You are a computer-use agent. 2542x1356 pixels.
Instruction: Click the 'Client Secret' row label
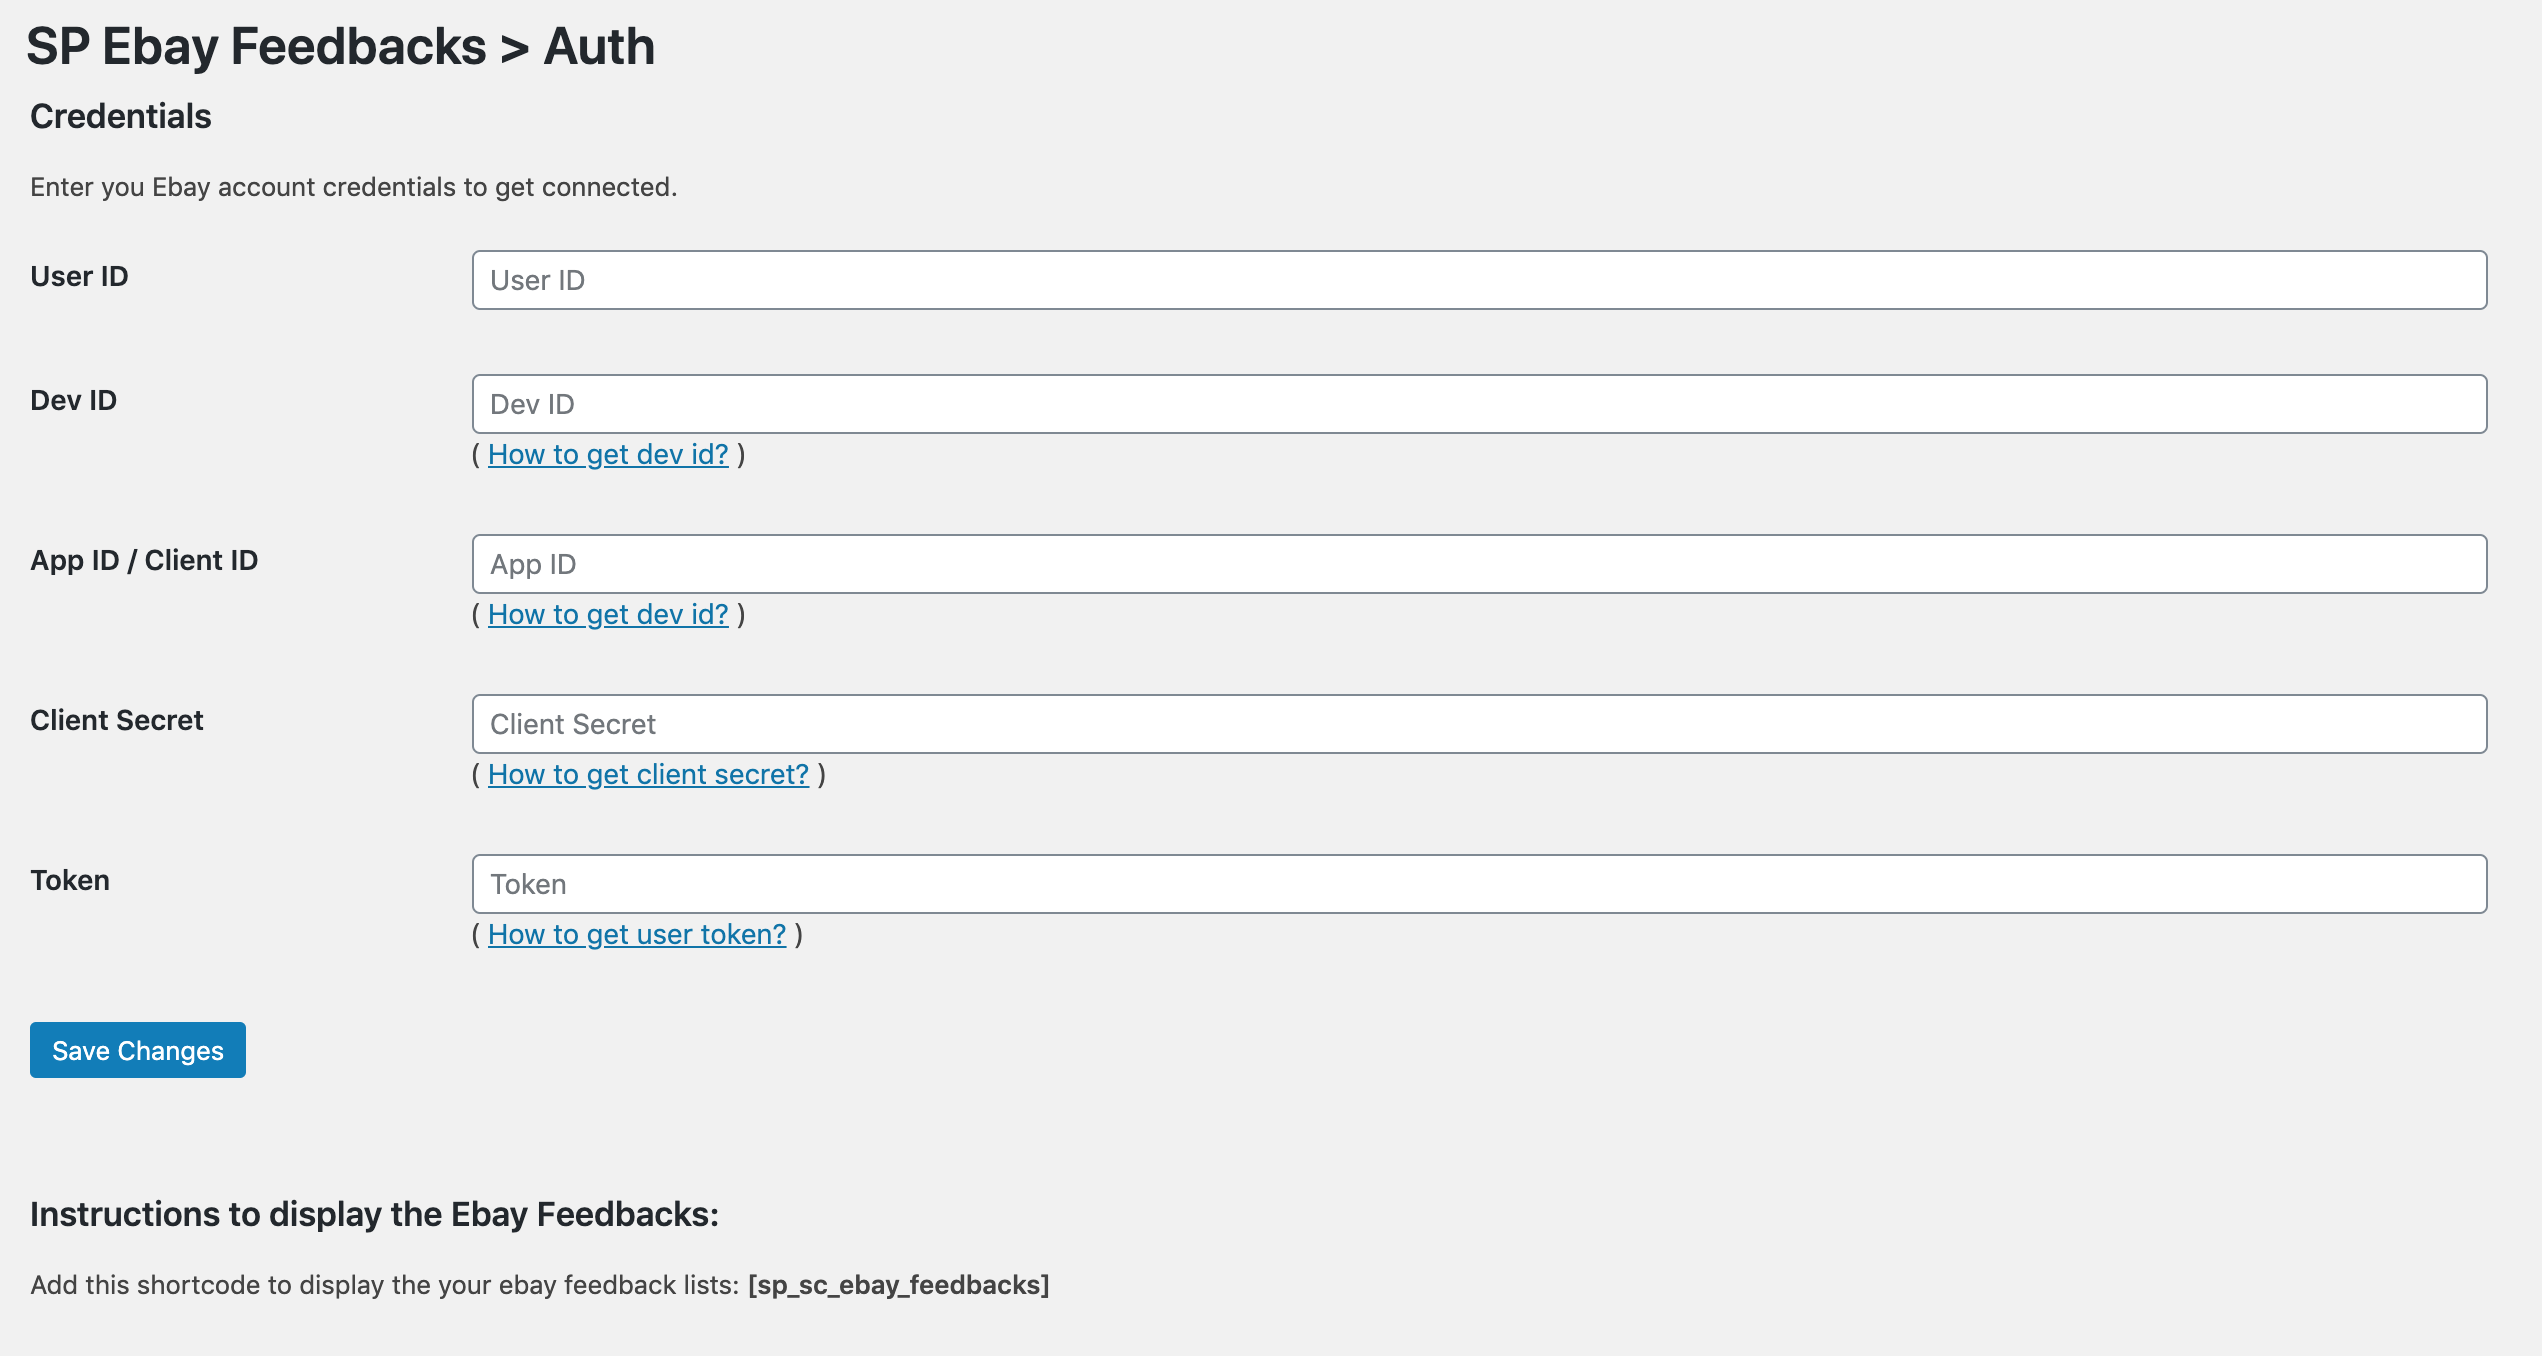click(x=117, y=721)
